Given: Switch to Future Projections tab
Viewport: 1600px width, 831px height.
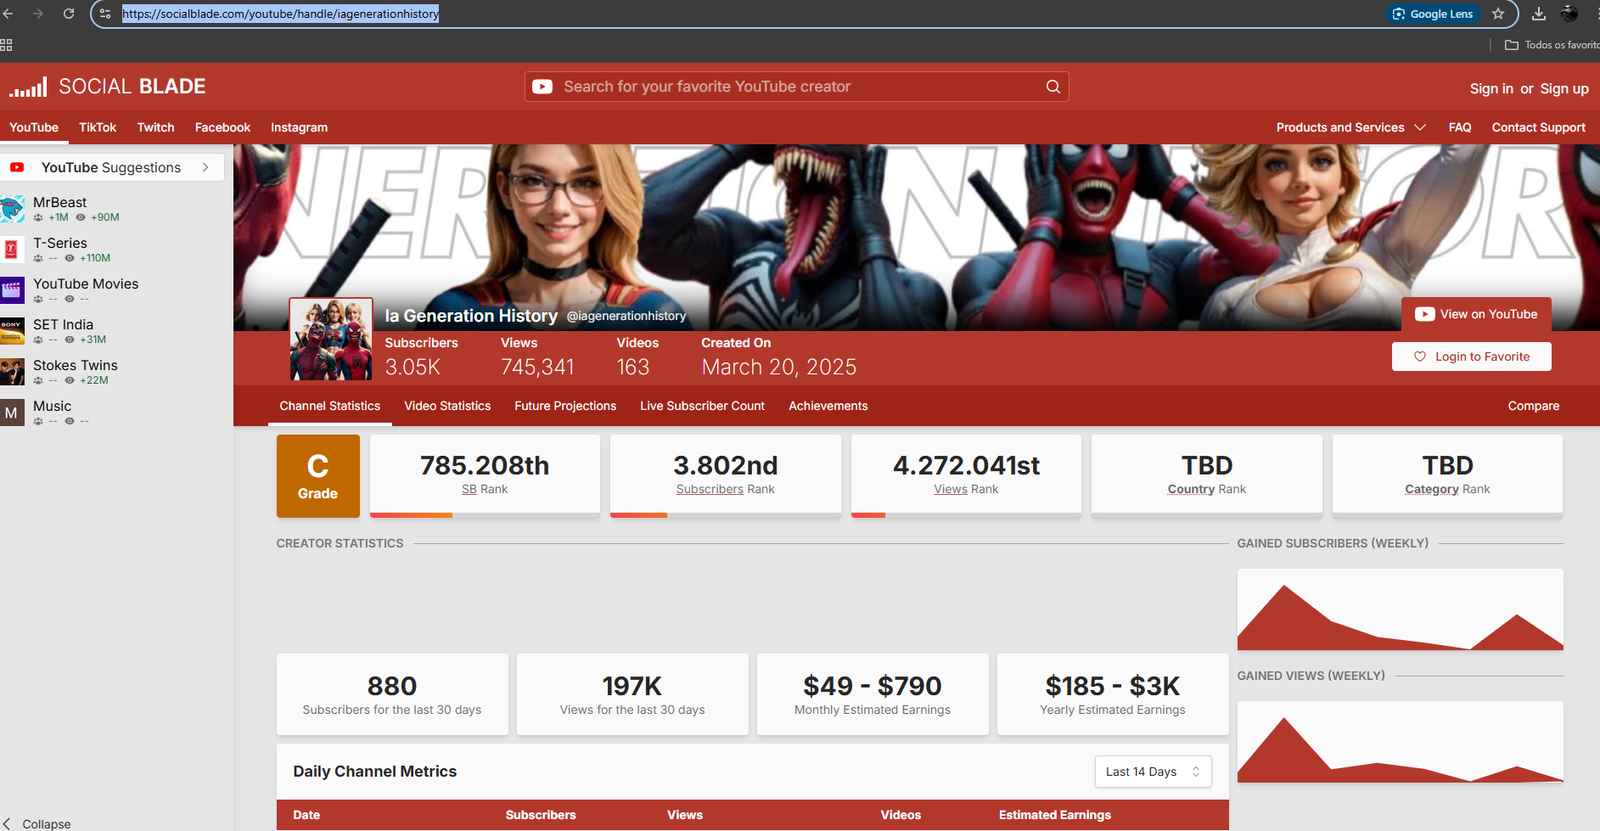Looking at the screenshot, I should coord(565,406).
